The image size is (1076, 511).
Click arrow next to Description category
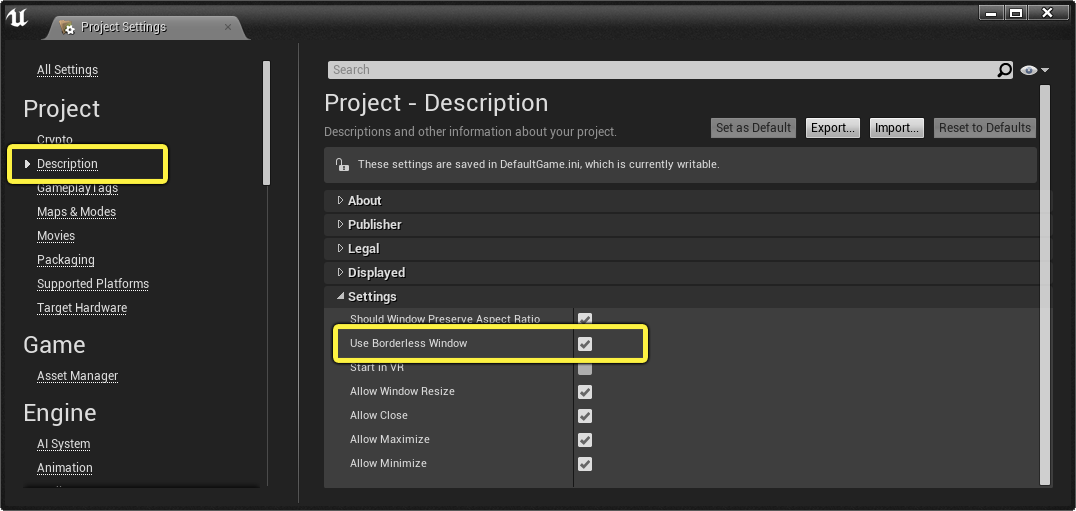coord(27,164)
